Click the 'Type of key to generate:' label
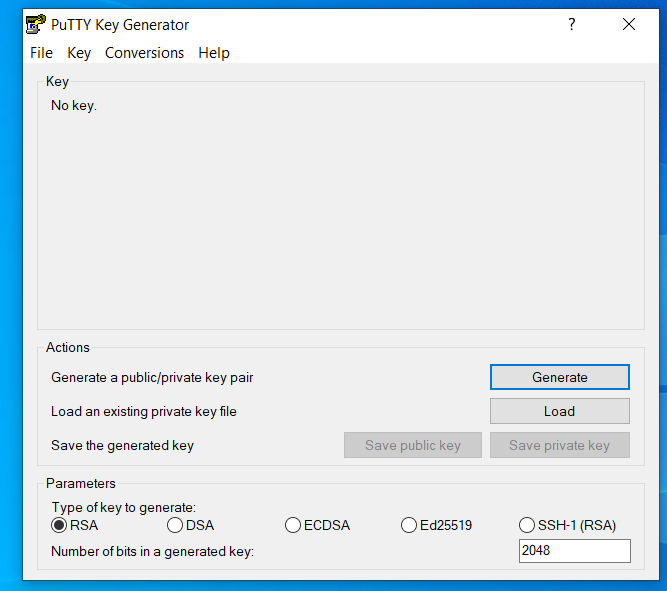 coord(124,507)
